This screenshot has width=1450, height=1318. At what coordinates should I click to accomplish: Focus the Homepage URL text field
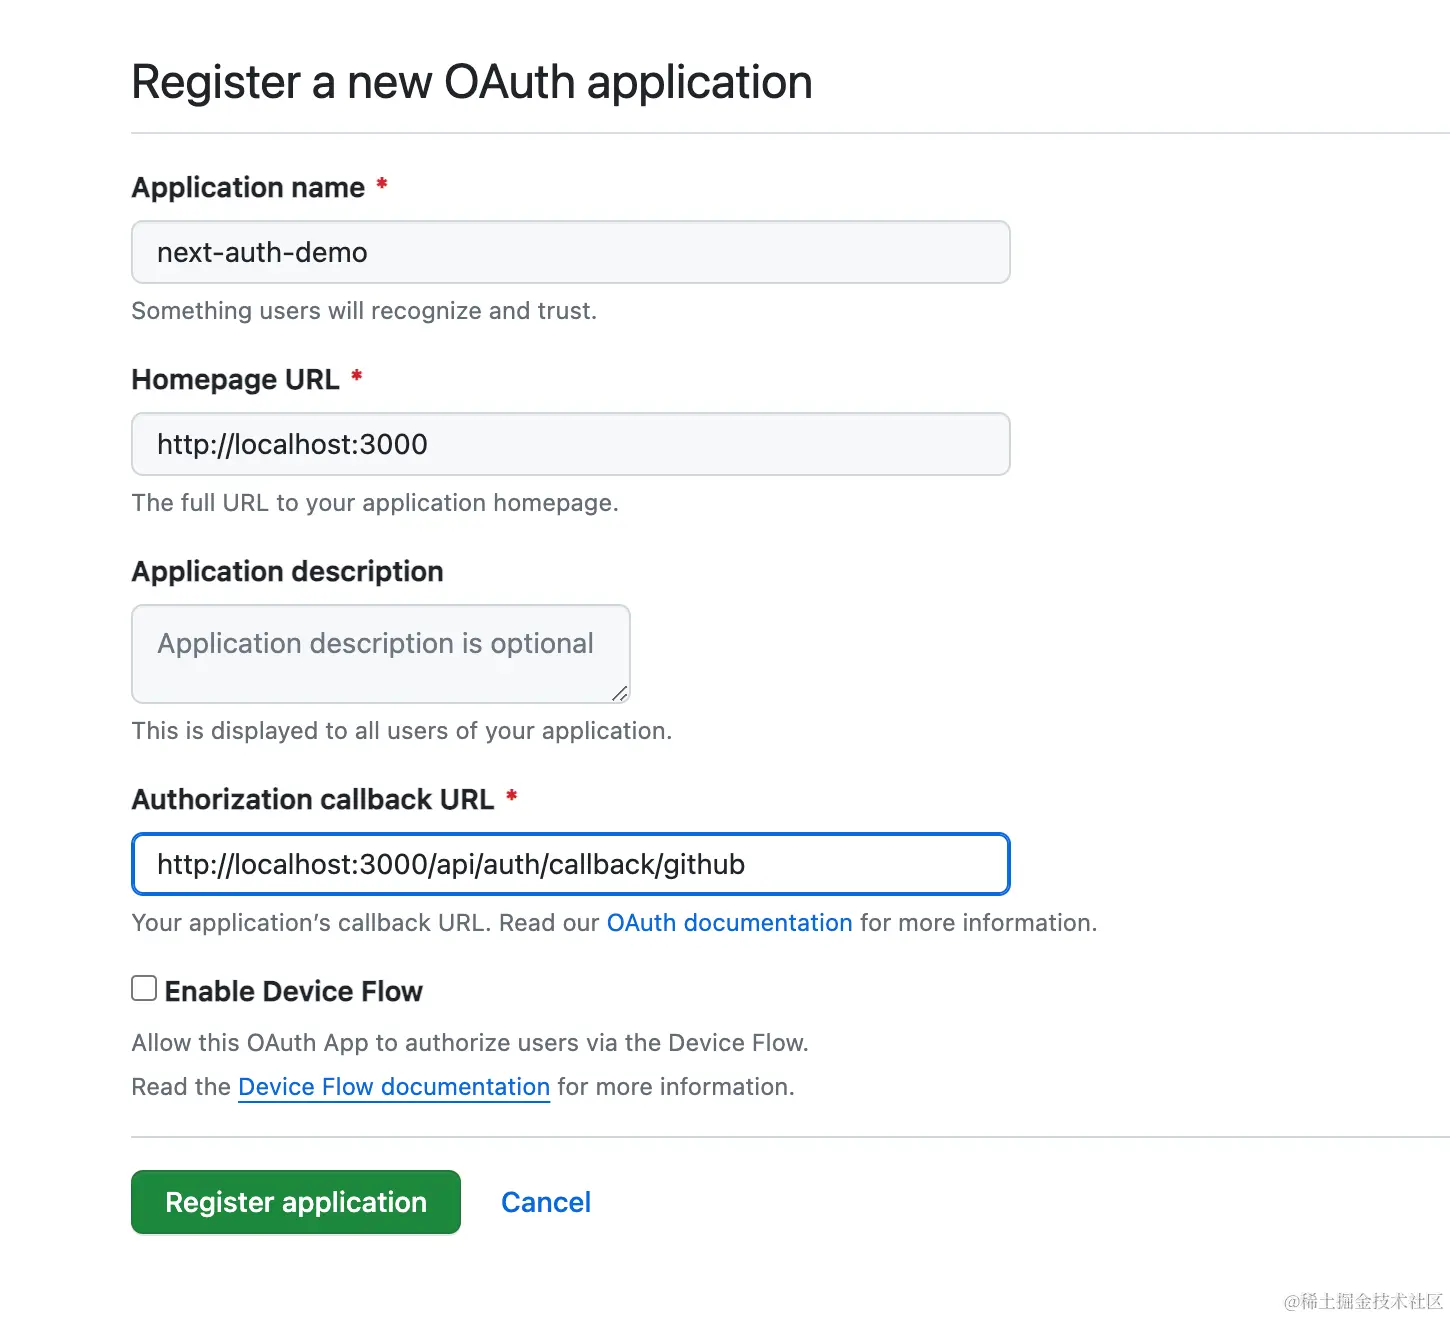[x=570, y=444]
